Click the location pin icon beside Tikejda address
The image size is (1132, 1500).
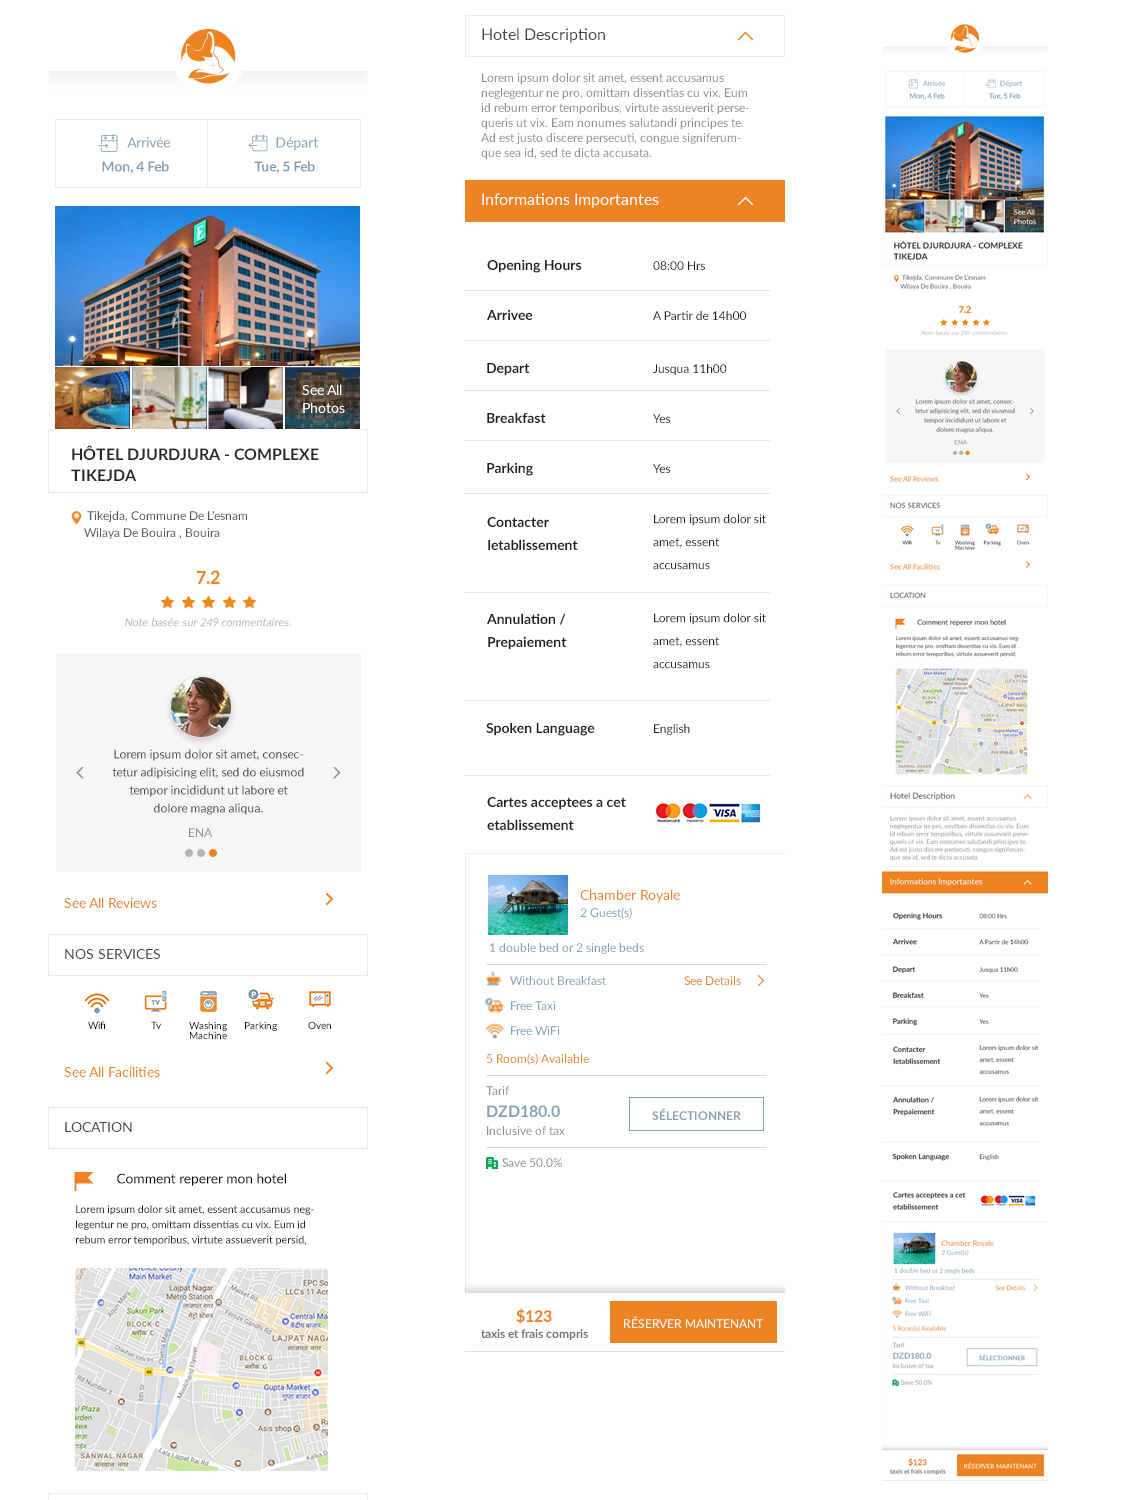[76, 518]
